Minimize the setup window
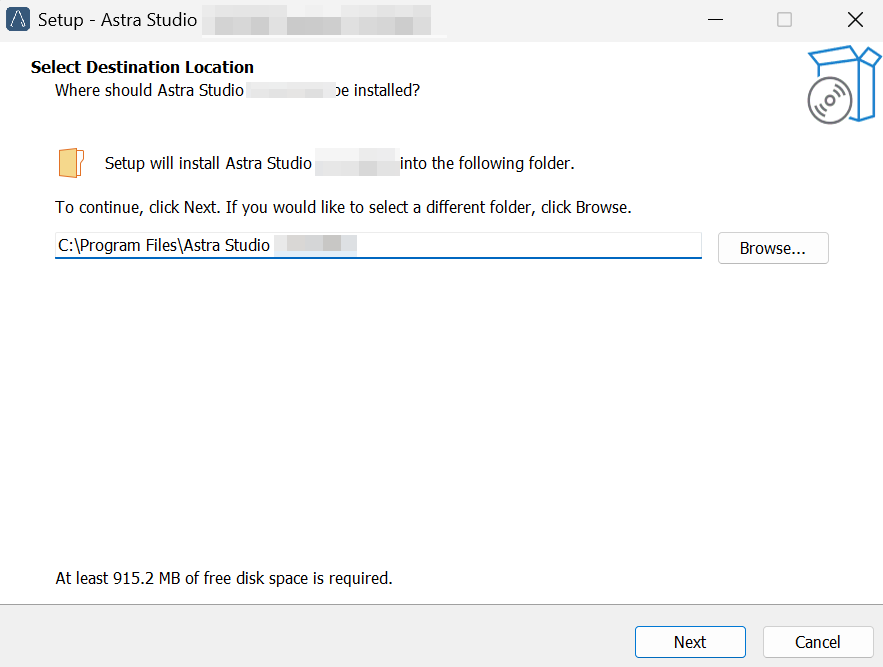This screenshot has width=883, height=667. (x=715, y=20)
